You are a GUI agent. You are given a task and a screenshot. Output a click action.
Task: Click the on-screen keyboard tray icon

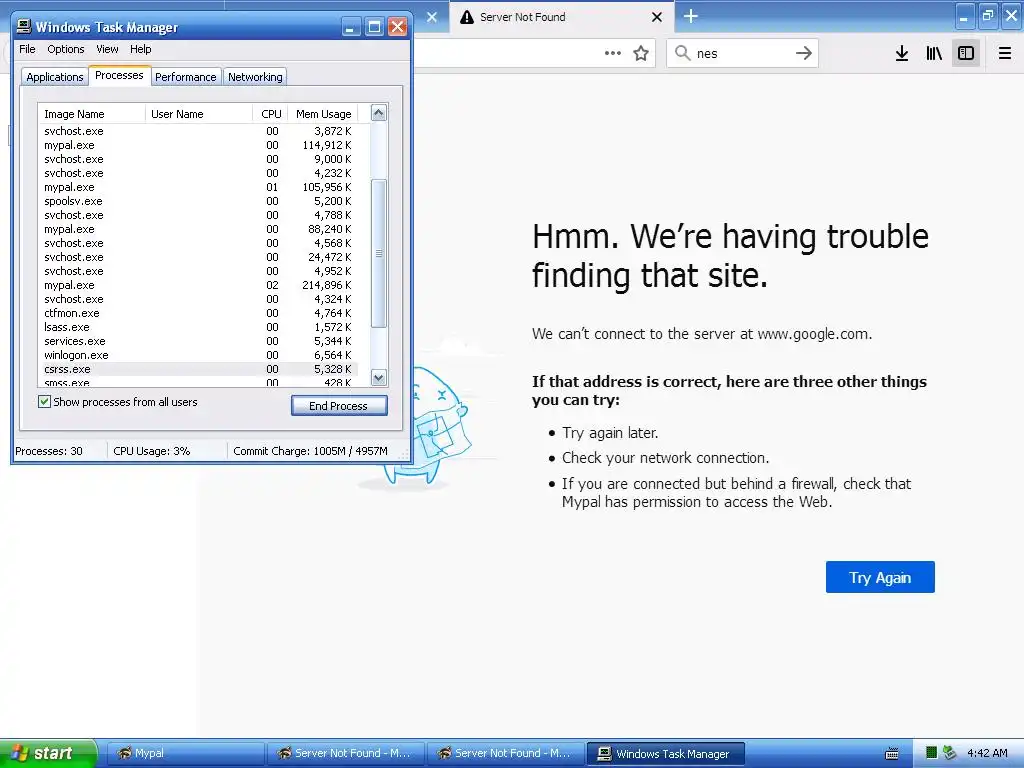(x=891, y=753)
